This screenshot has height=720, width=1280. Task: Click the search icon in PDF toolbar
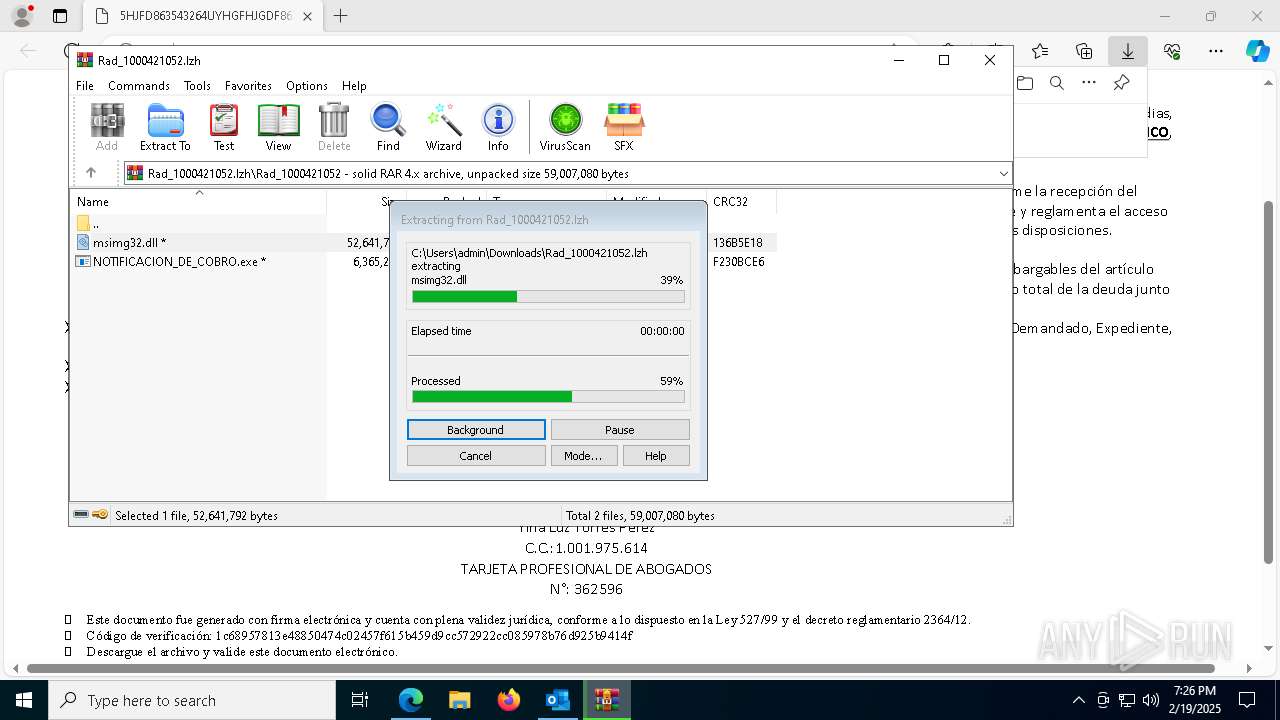tap(1057, 83)
